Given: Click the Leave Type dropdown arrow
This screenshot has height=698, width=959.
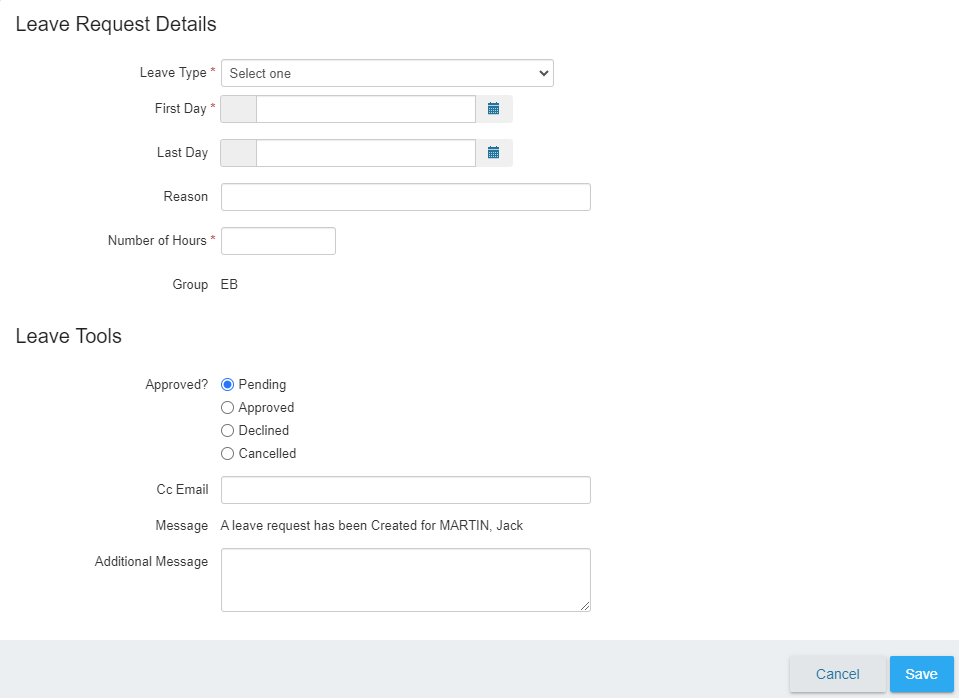Looking at the screenshot, I should [x=543, y=73].
